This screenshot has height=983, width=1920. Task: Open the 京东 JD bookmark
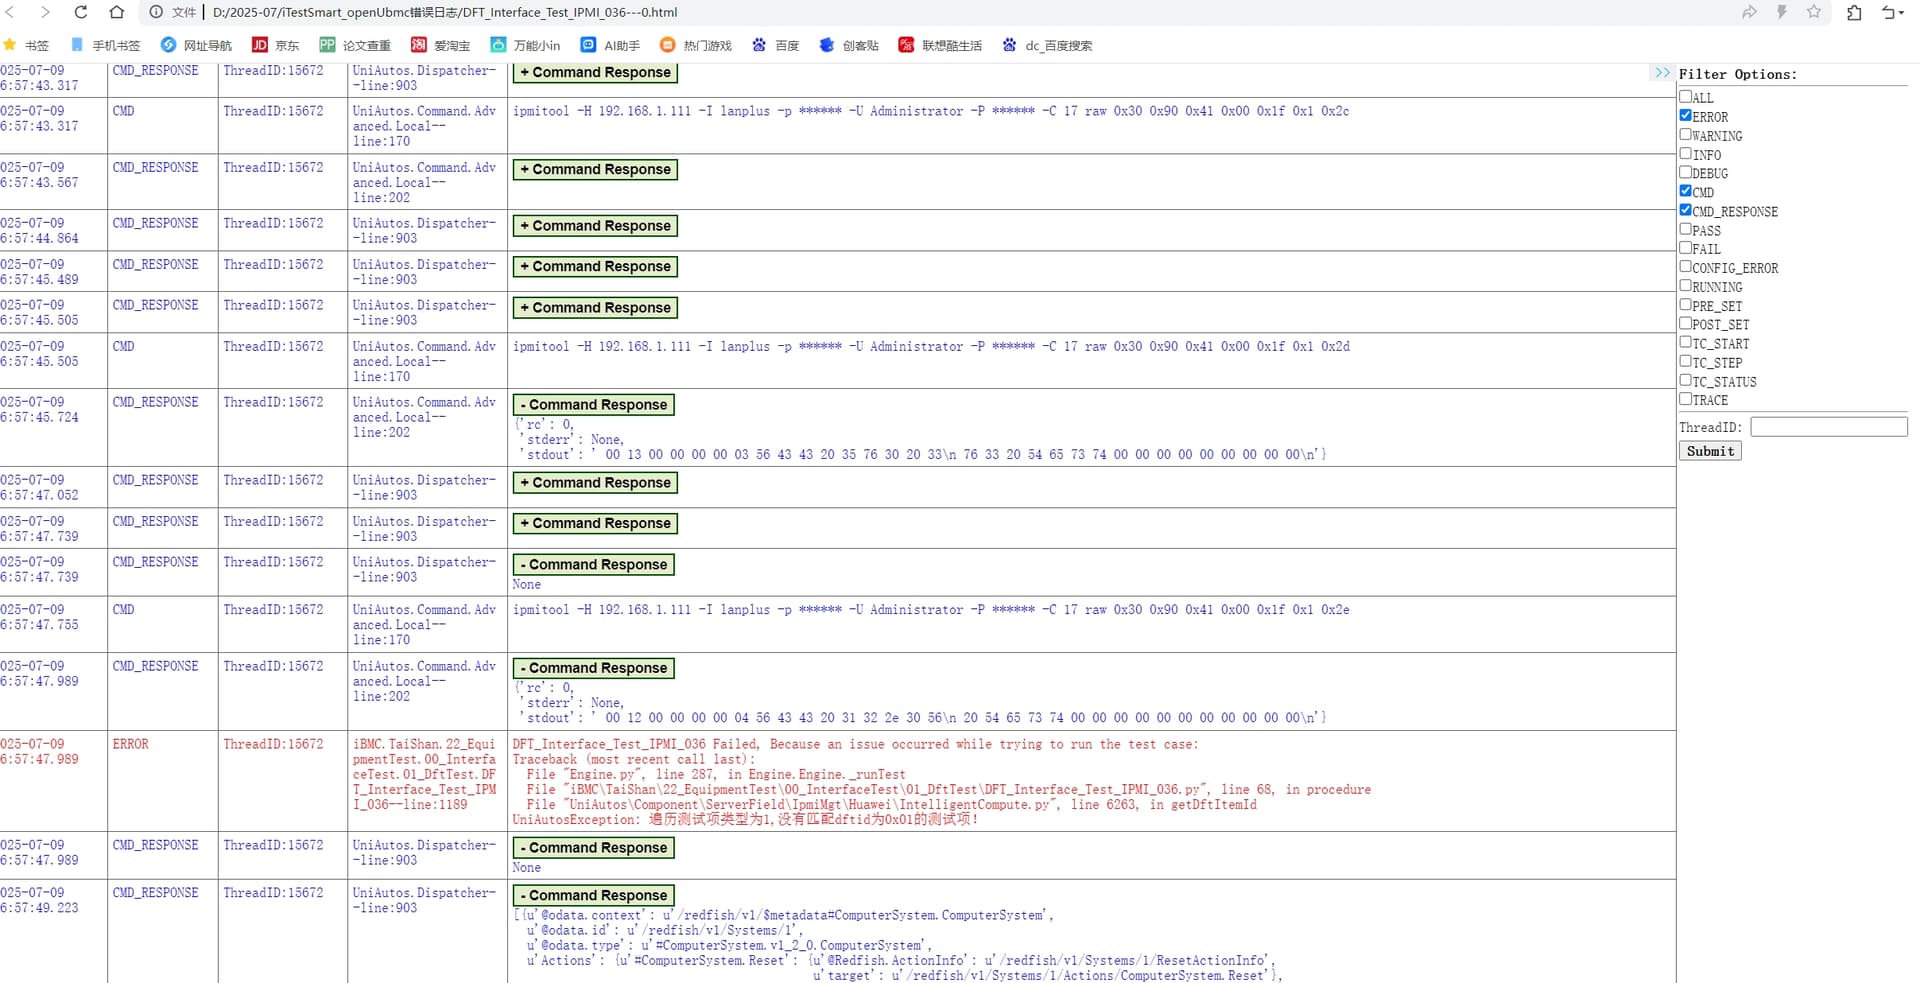coord(276,45)
